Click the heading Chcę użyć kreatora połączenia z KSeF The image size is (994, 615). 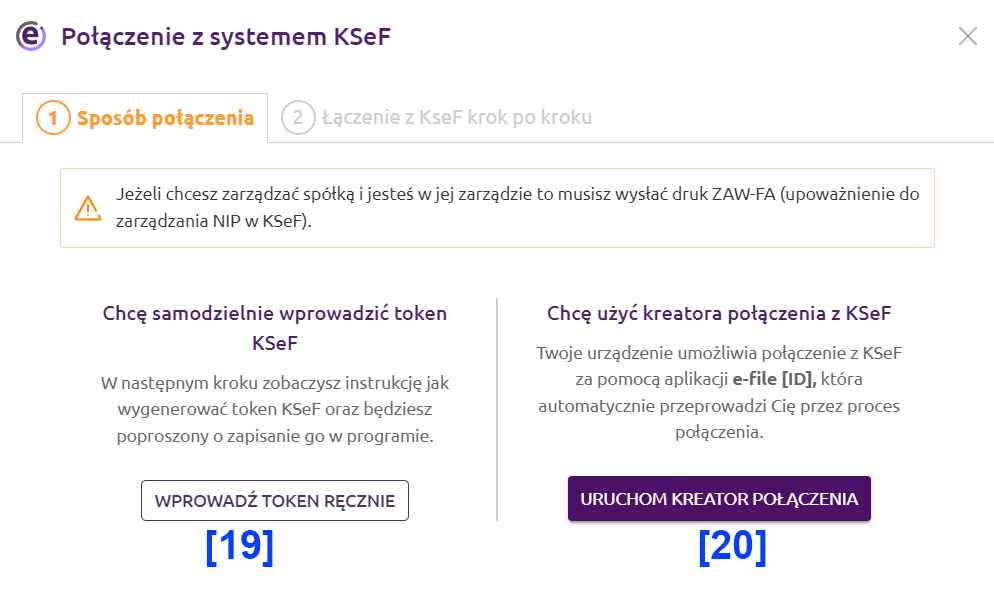(x=719, y=313)
